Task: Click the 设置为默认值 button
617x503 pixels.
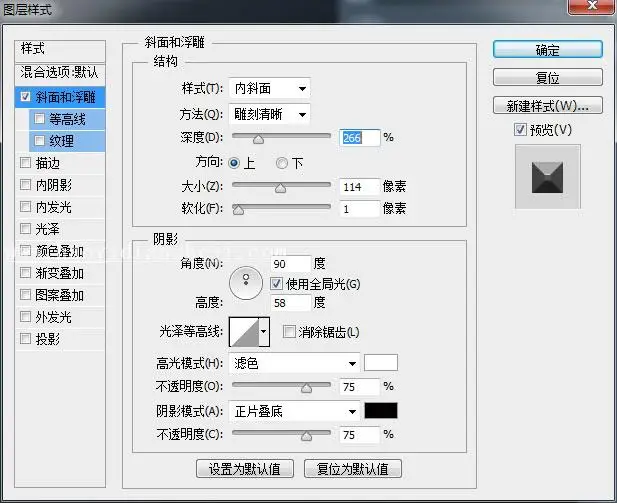Action: 245,469
